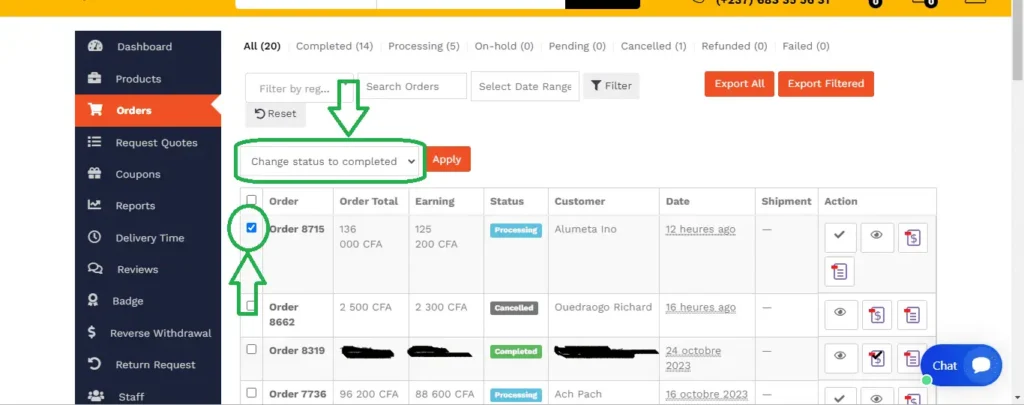This screenshot has width=1024, height=405.
Task: Tick the checkbox for Order 8319
Action: click(x=252, y=350)
